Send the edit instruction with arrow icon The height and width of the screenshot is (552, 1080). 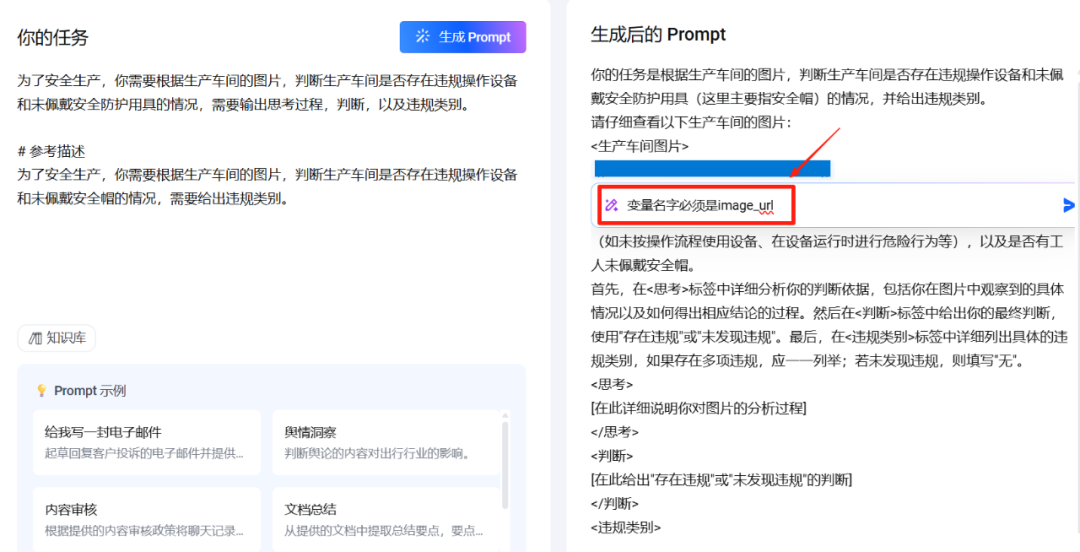click(1069, 205)
